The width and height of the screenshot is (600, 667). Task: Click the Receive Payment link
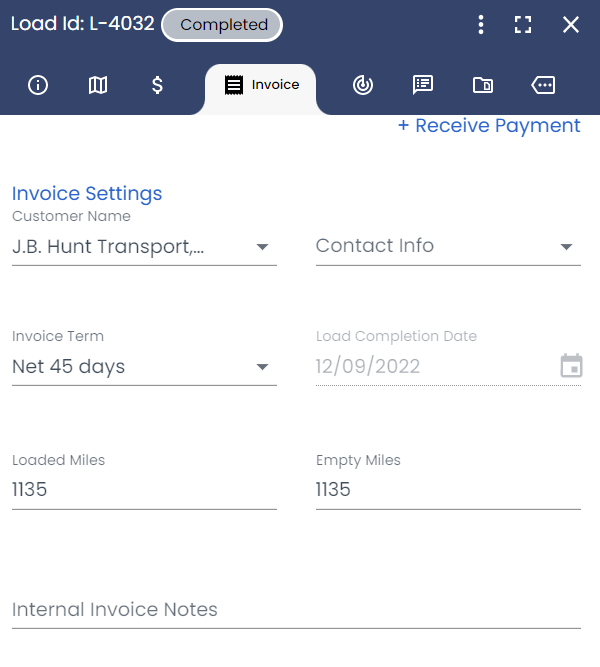pyautogui.click(x=489, y=125)
